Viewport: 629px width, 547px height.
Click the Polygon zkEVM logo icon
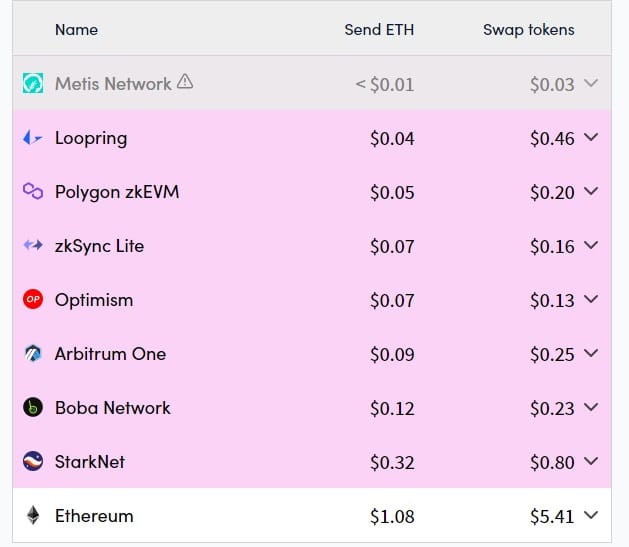click(x=33, y=191)
